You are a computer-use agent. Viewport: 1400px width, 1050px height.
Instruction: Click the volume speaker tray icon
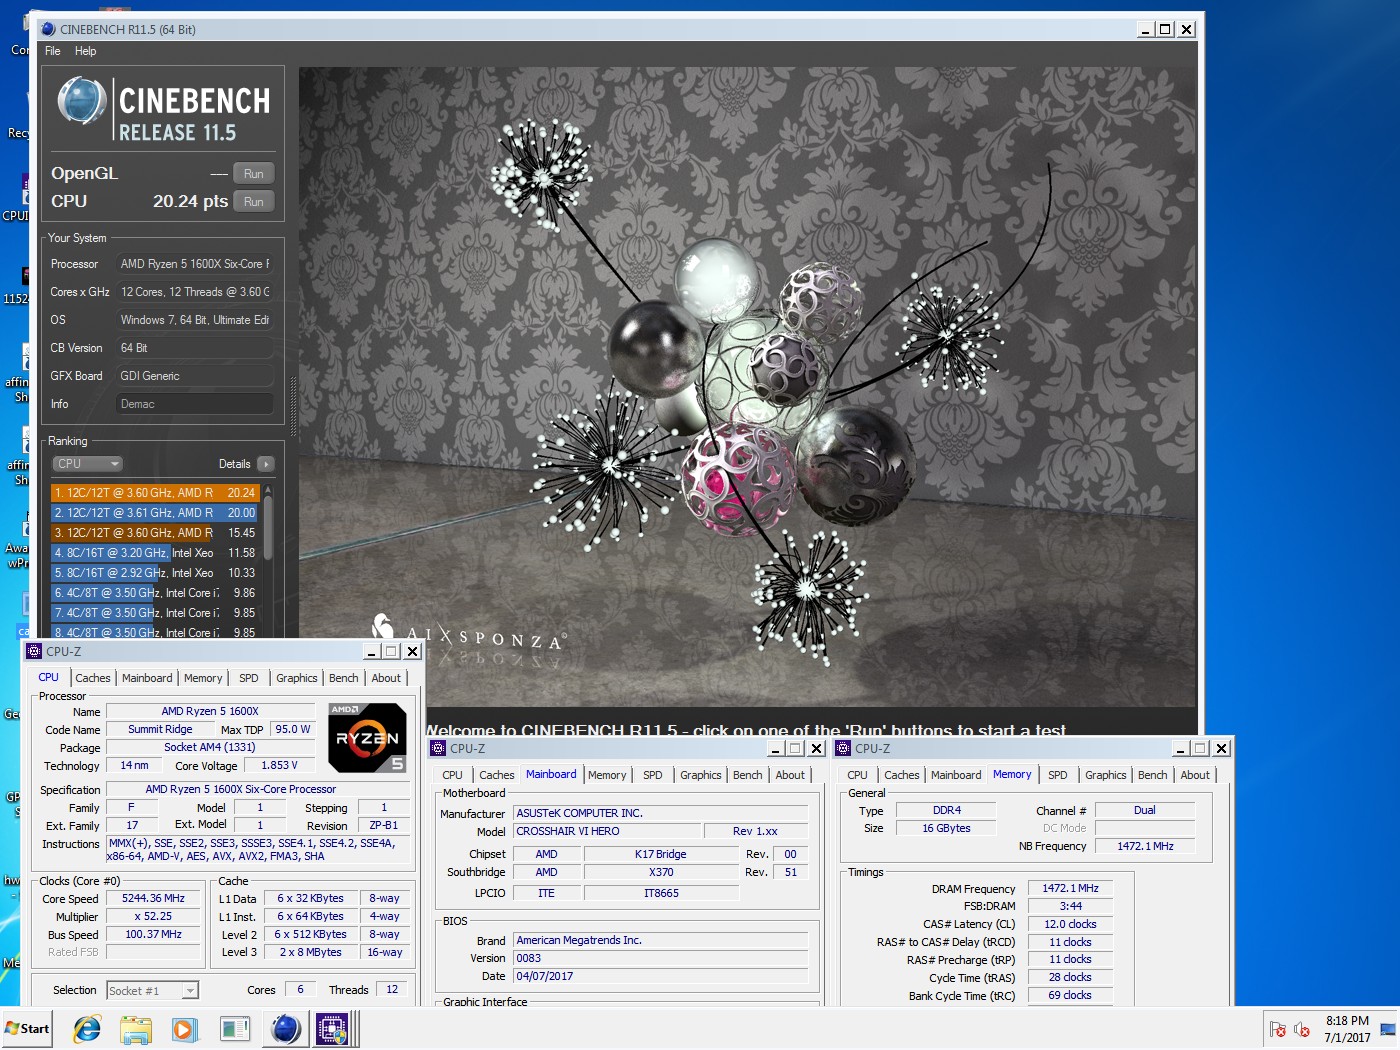(x=1302, y=1030)
